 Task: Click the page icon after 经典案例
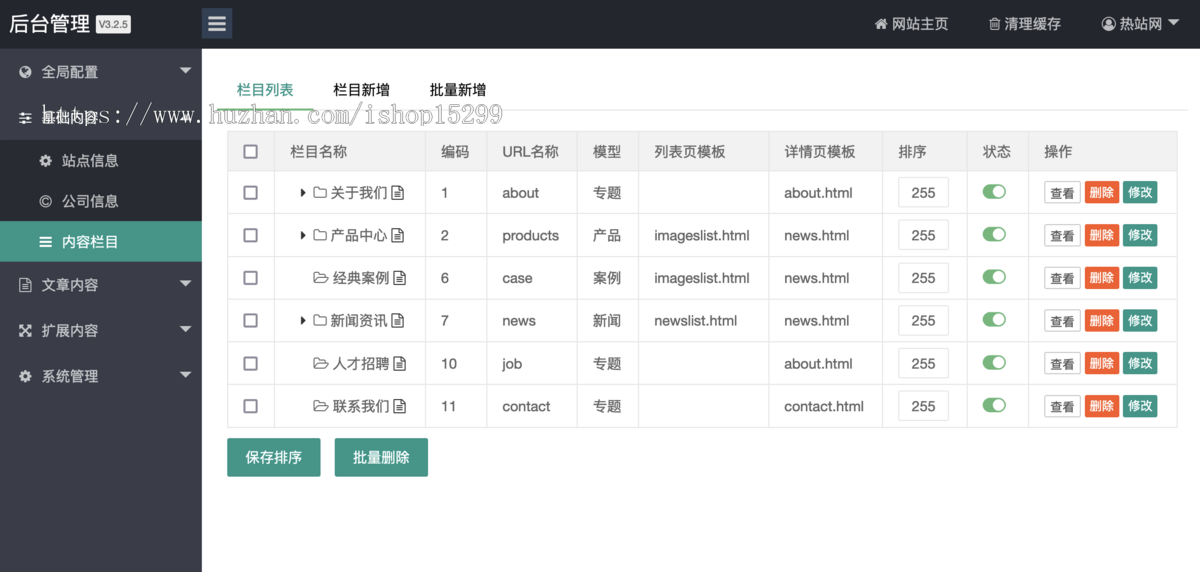tap(400, 278)
